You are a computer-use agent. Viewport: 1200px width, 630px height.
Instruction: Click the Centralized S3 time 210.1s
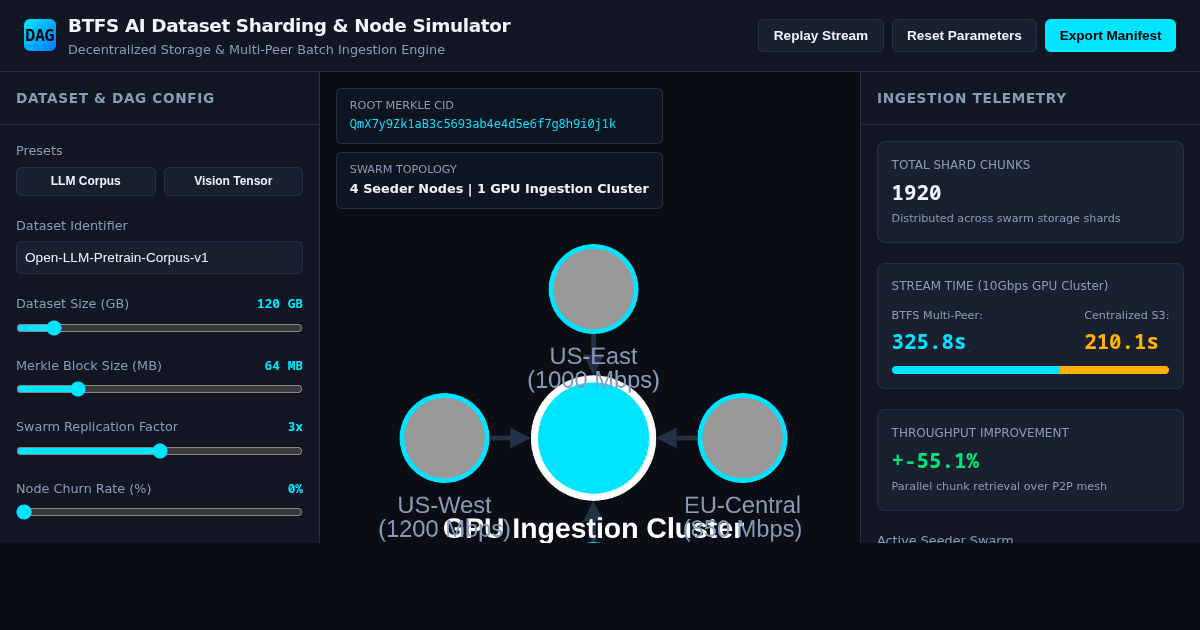[1121, 342]
